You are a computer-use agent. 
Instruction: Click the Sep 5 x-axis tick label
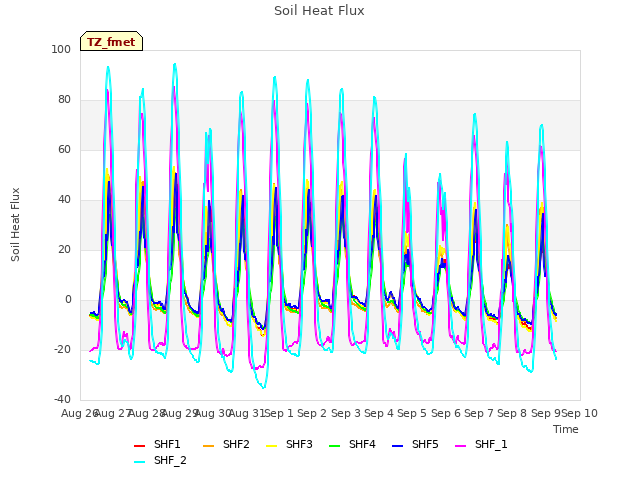(x=412, y=413)
